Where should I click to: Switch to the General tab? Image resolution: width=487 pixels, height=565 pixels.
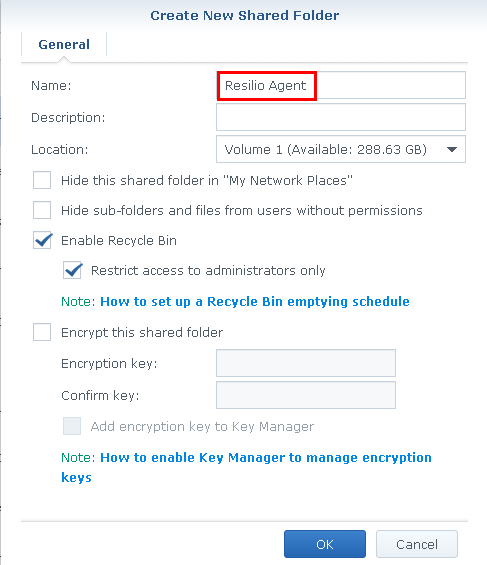click(x=64, y=45)
